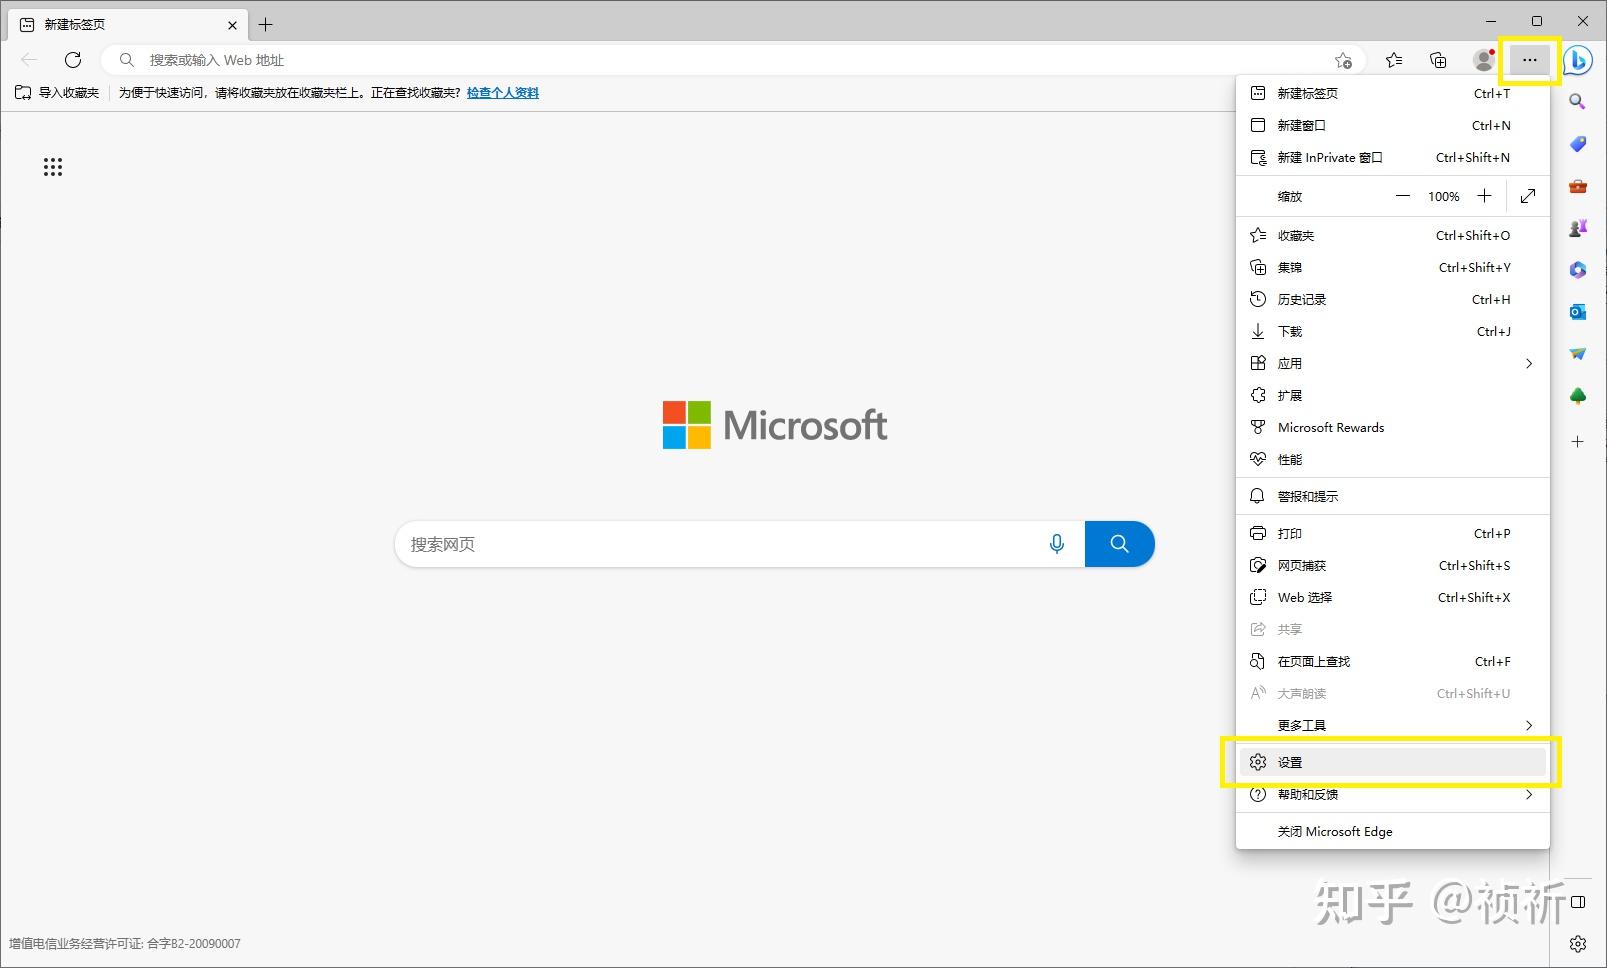Refresh the page with reload icon

[73, 60]
